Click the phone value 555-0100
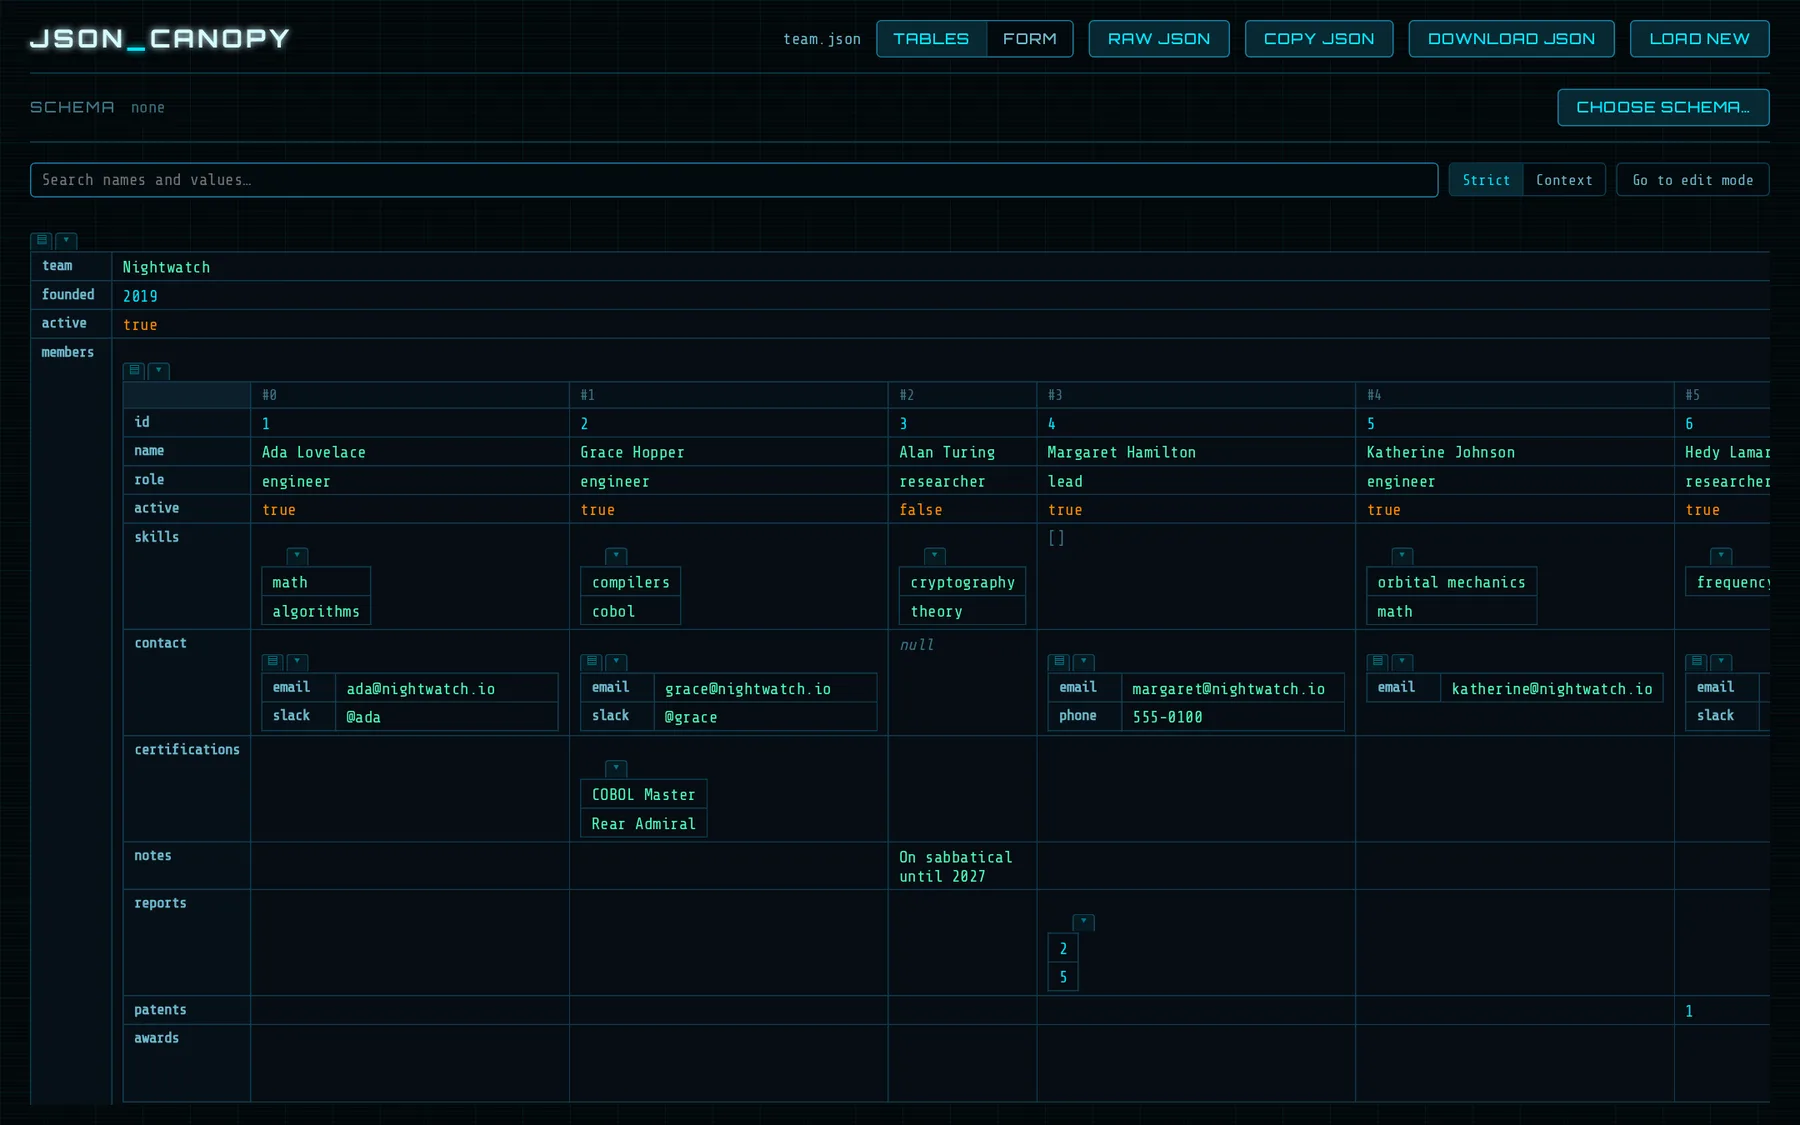The height and width of the screenshot is (1125, 1800). 1167,717
